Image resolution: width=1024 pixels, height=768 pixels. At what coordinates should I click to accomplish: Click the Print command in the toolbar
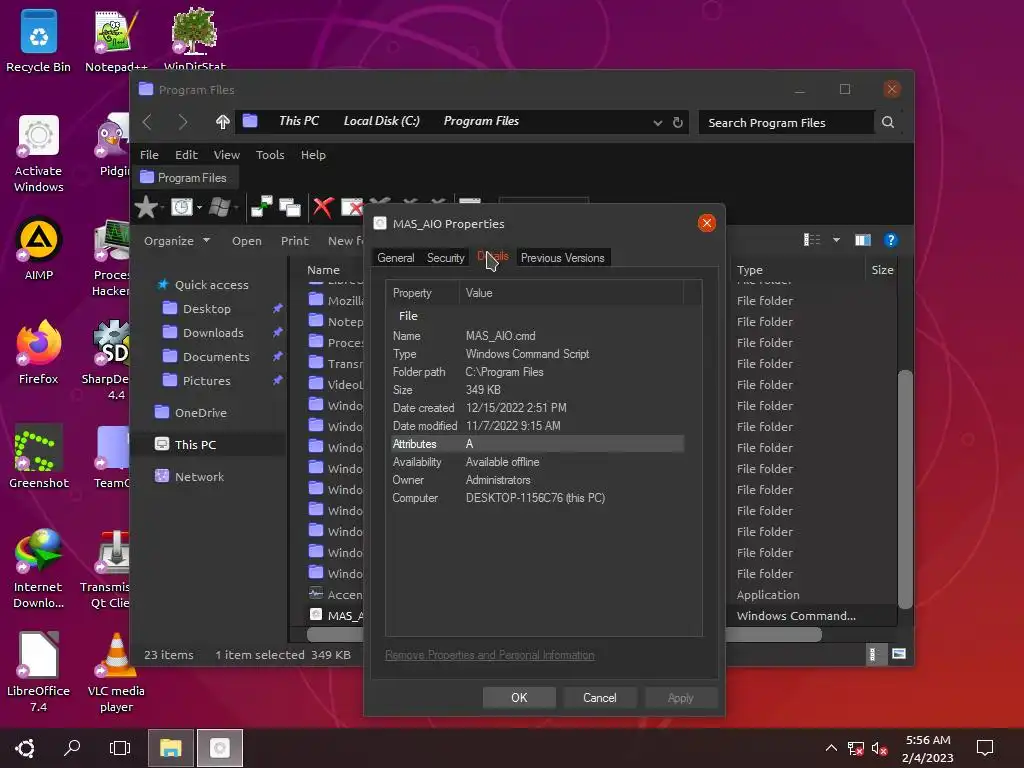tap(295, 240)
